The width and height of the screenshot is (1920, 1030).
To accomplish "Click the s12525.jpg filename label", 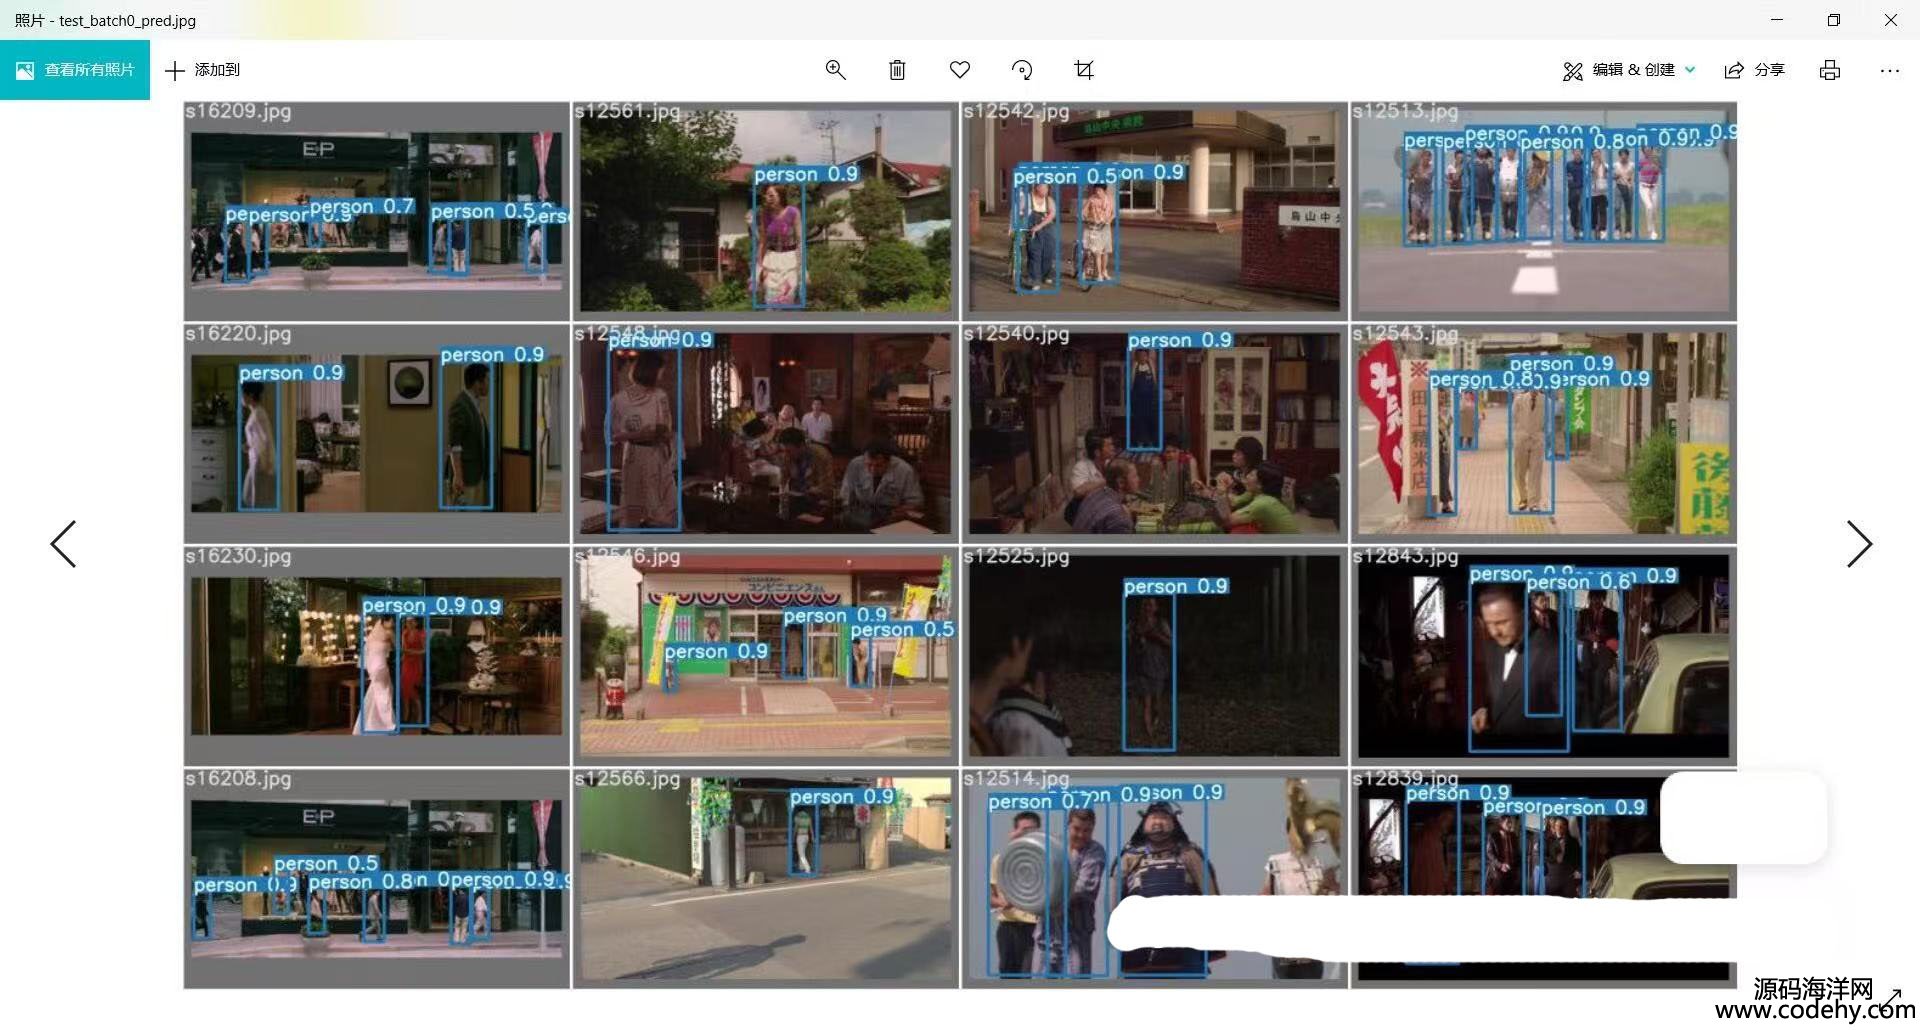I will [x=1016, y=556].
